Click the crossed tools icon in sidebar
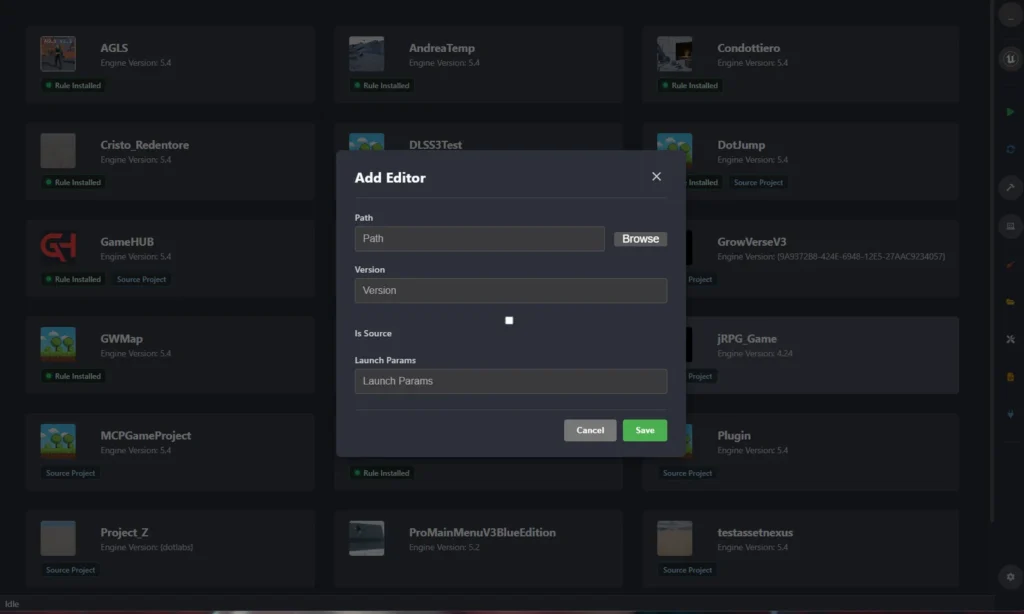The image size is (1024, 614). click(x=1009, y=339)
